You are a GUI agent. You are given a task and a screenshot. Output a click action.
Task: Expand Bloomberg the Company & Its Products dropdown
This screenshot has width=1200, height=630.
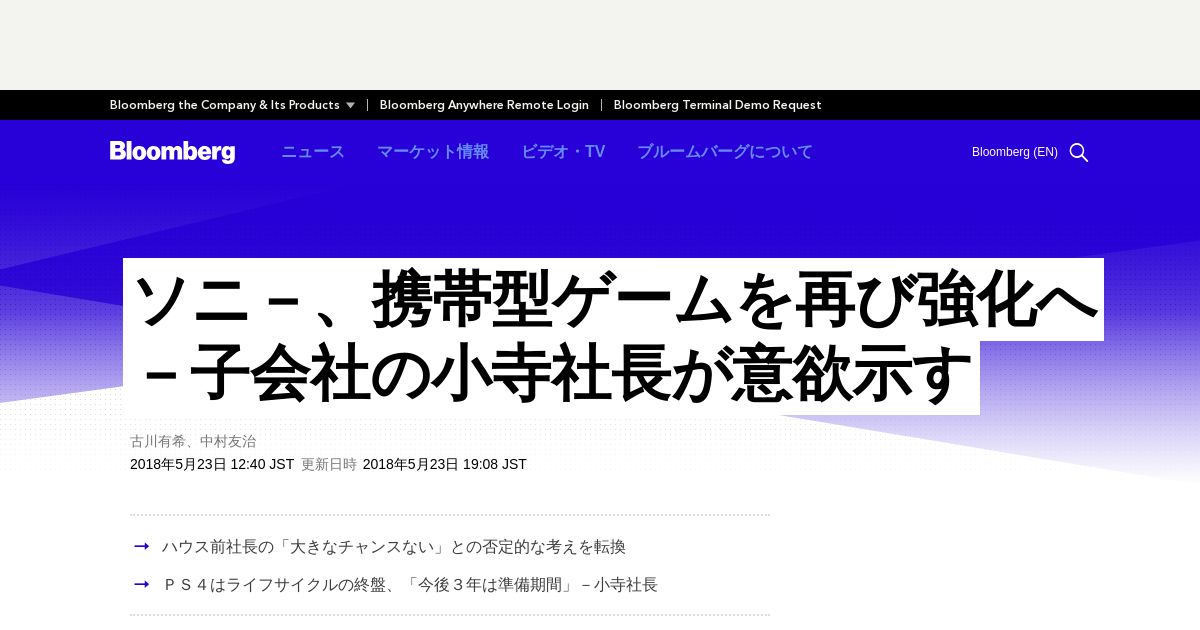[232, 105]
